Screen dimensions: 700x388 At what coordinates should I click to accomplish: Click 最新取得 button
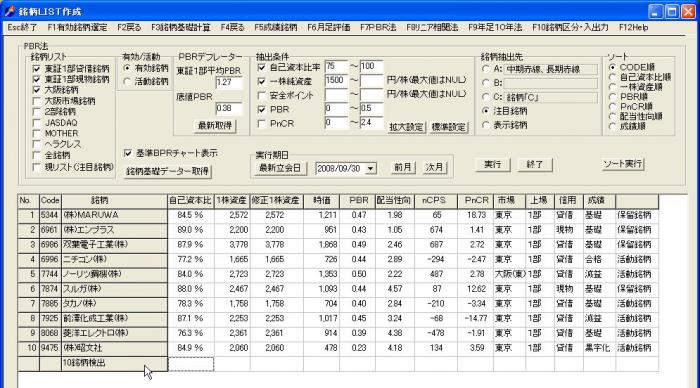coord(215,126)
